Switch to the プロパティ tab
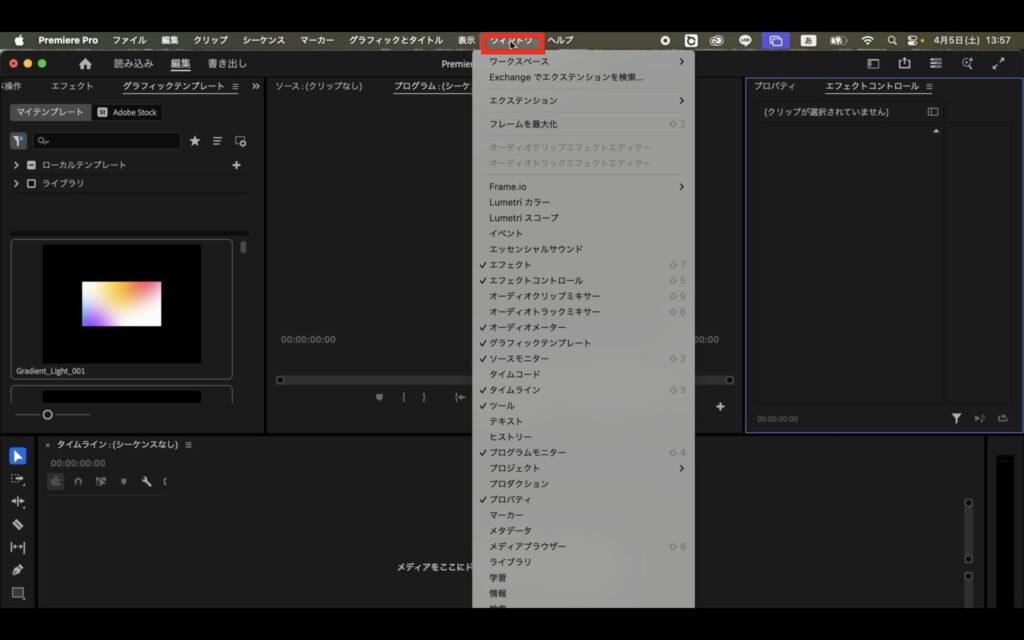This screenshot has height=640, width=1024. click(x=775, y=86)
